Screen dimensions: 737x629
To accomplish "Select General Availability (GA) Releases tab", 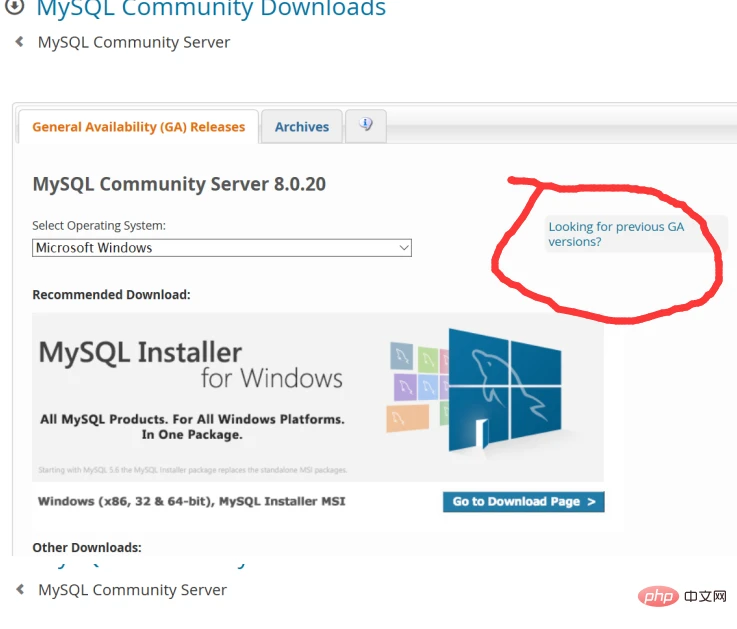I will [139, 126].
